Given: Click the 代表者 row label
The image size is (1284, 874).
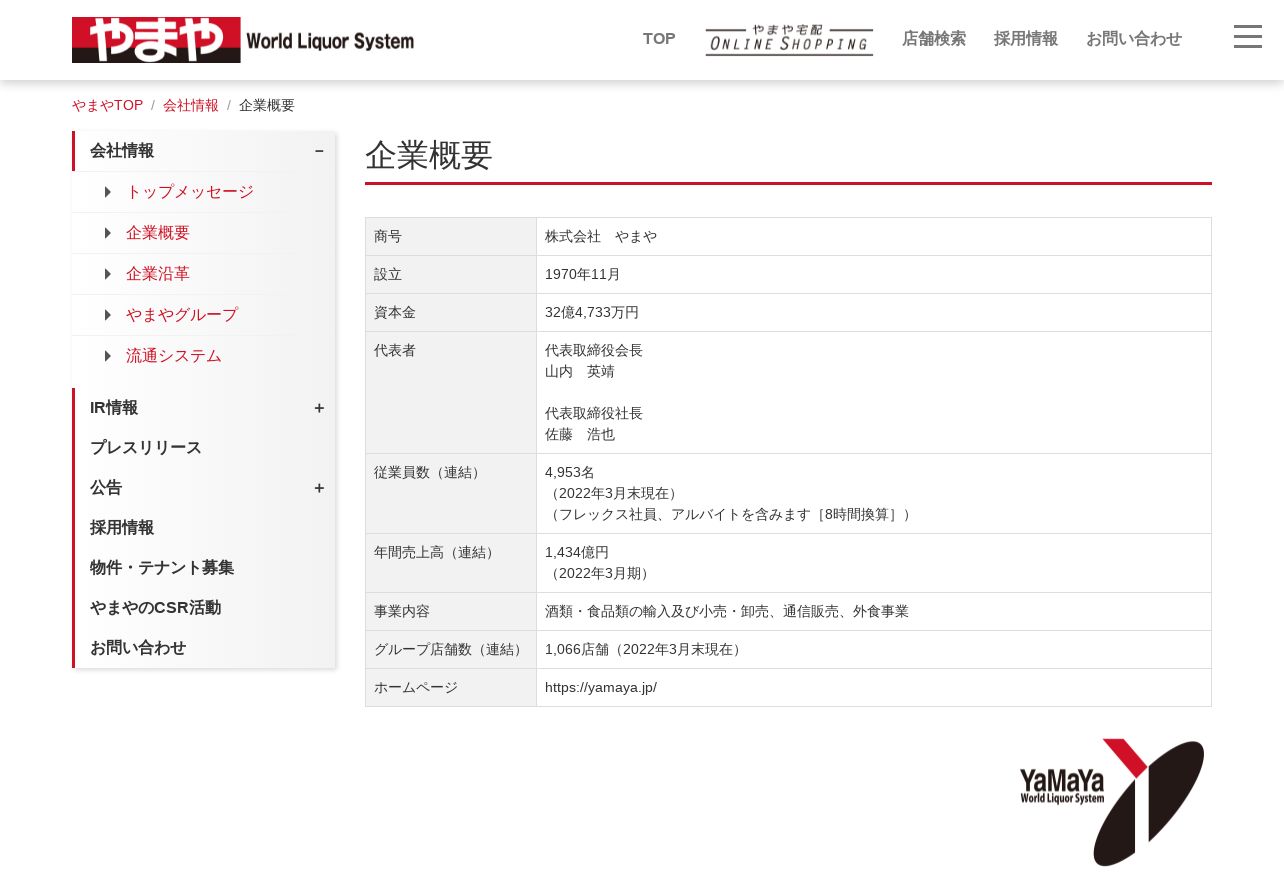Looking at the screenshot, I should point(395,351).
